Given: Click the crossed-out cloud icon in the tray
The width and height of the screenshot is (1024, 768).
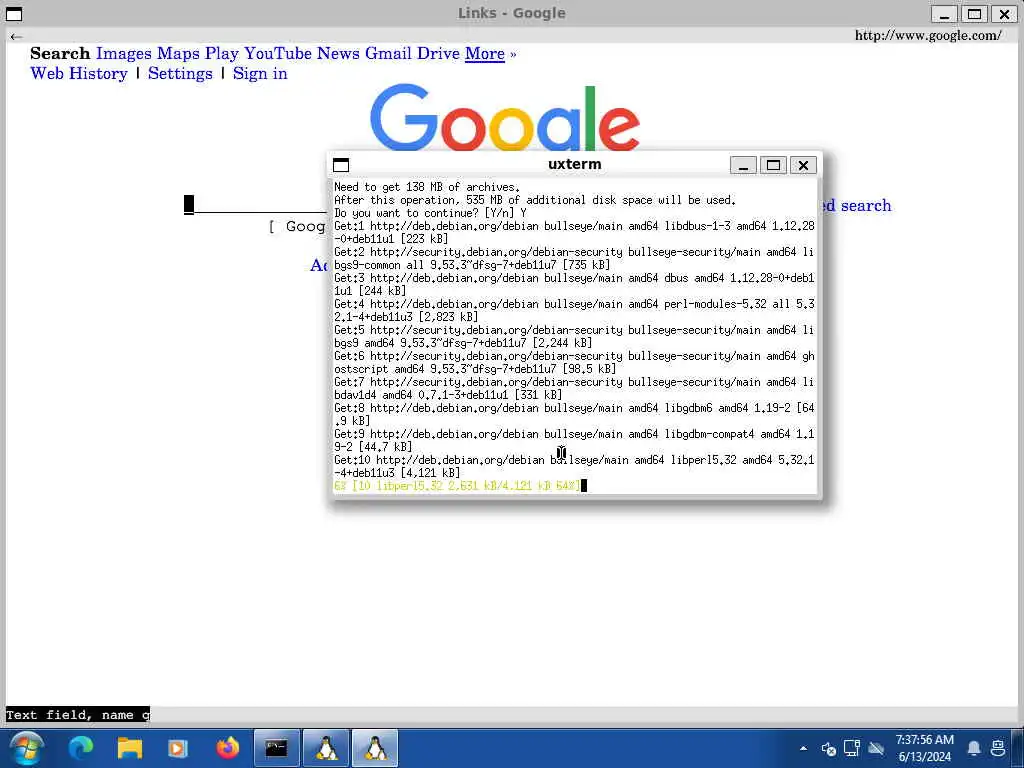Looking at the screenshot, I should (876, 748).
